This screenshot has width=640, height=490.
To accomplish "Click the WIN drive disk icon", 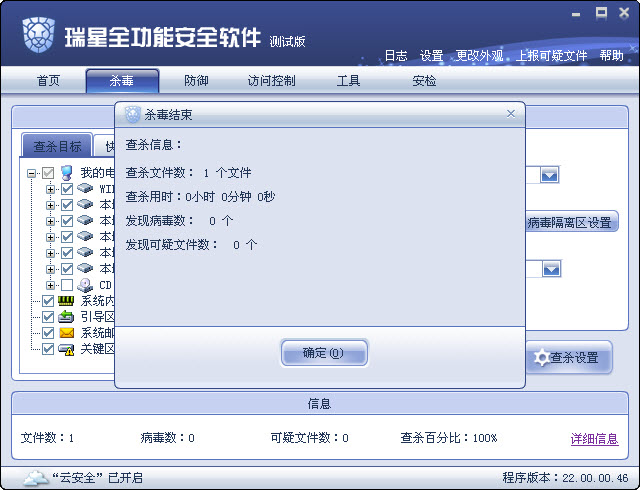I will tap(85, 188).
